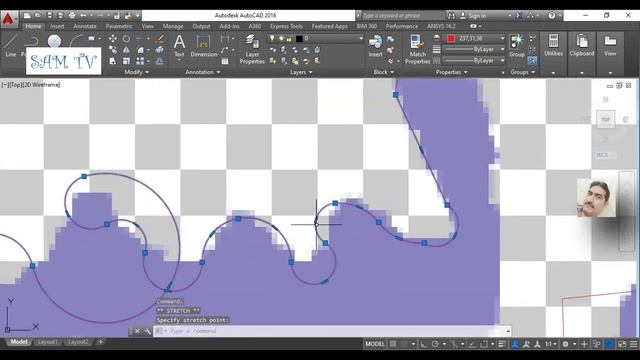Select the Mirror tool in Modify
The width and height of the screenshot is (640, 360).
click(x=127, y=50)
